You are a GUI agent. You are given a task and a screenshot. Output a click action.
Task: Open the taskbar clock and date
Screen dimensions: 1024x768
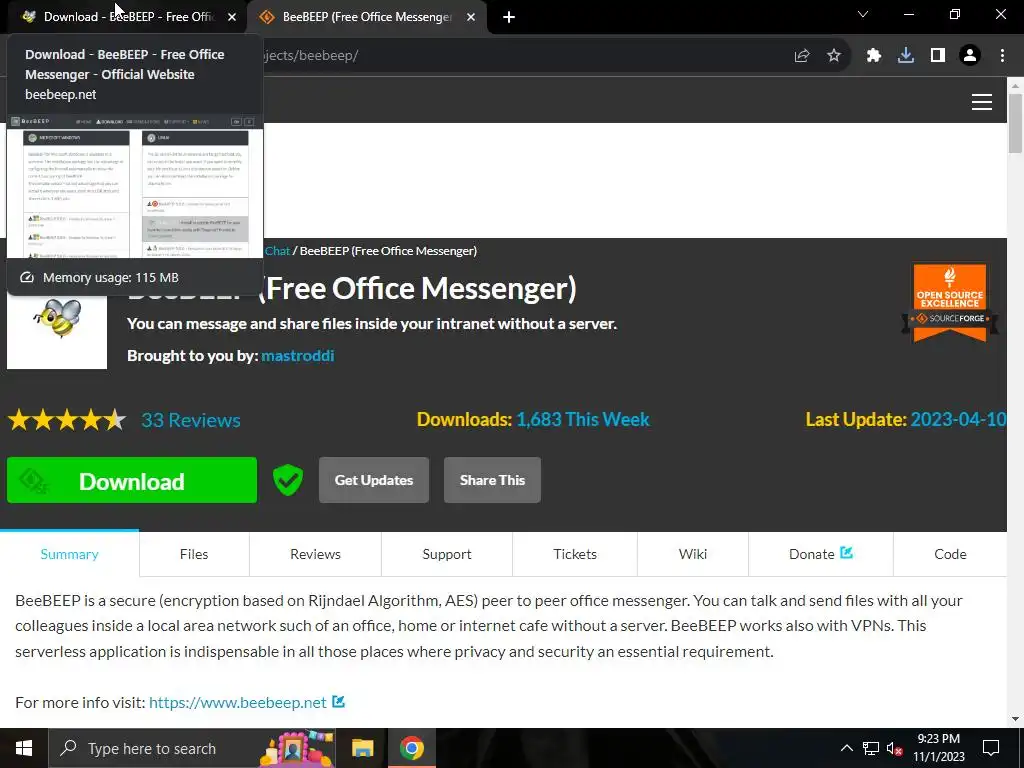pos(938,748)
